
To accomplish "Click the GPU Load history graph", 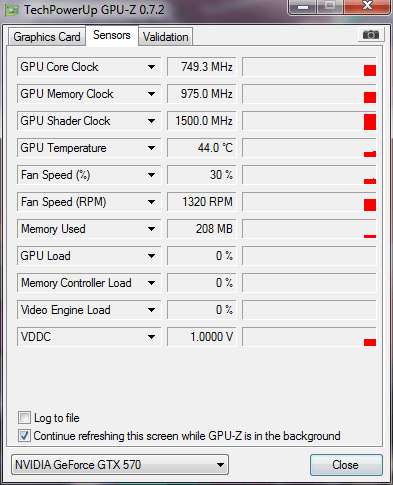I will 309,256.
